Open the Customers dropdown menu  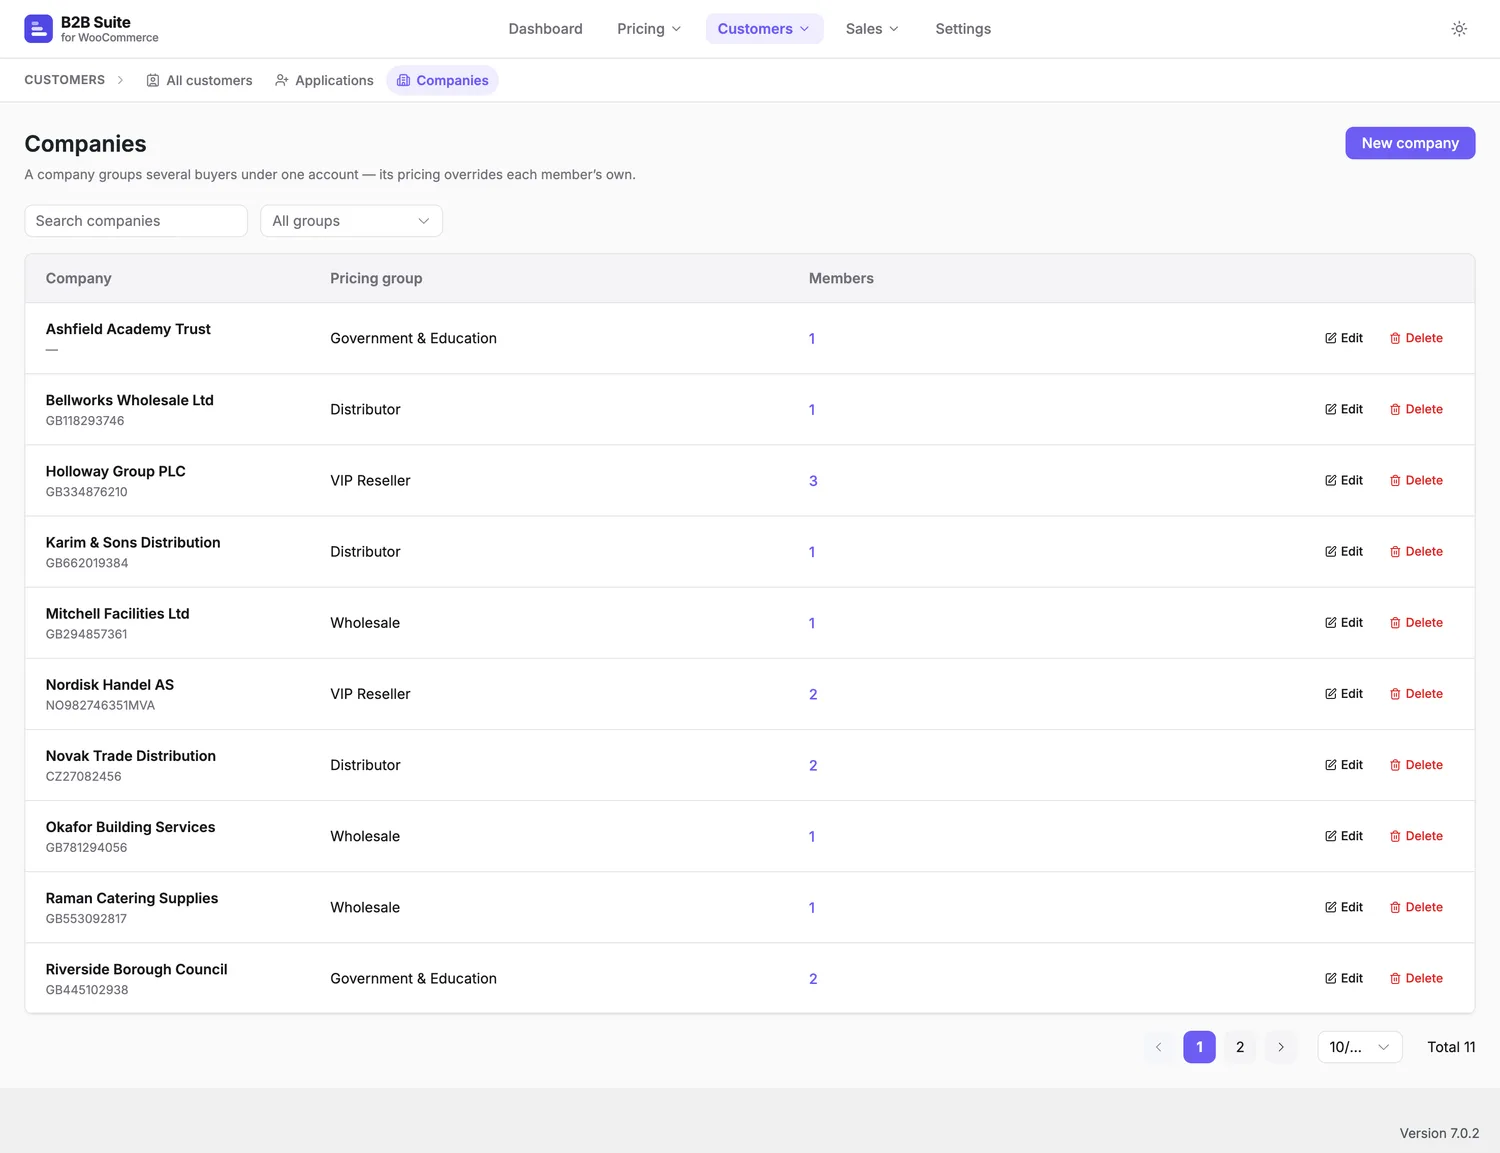click(764, 29)
